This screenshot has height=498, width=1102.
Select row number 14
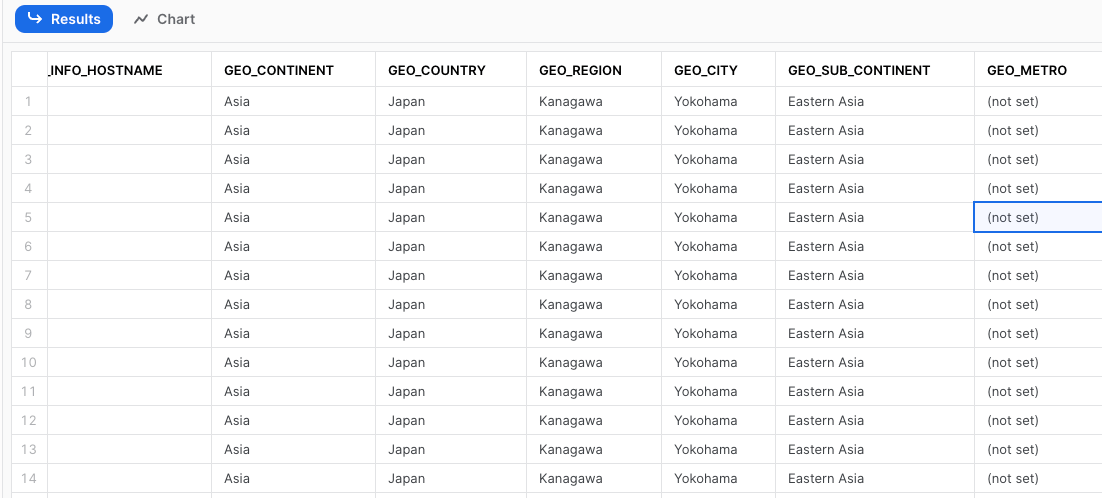click(29, 478)
